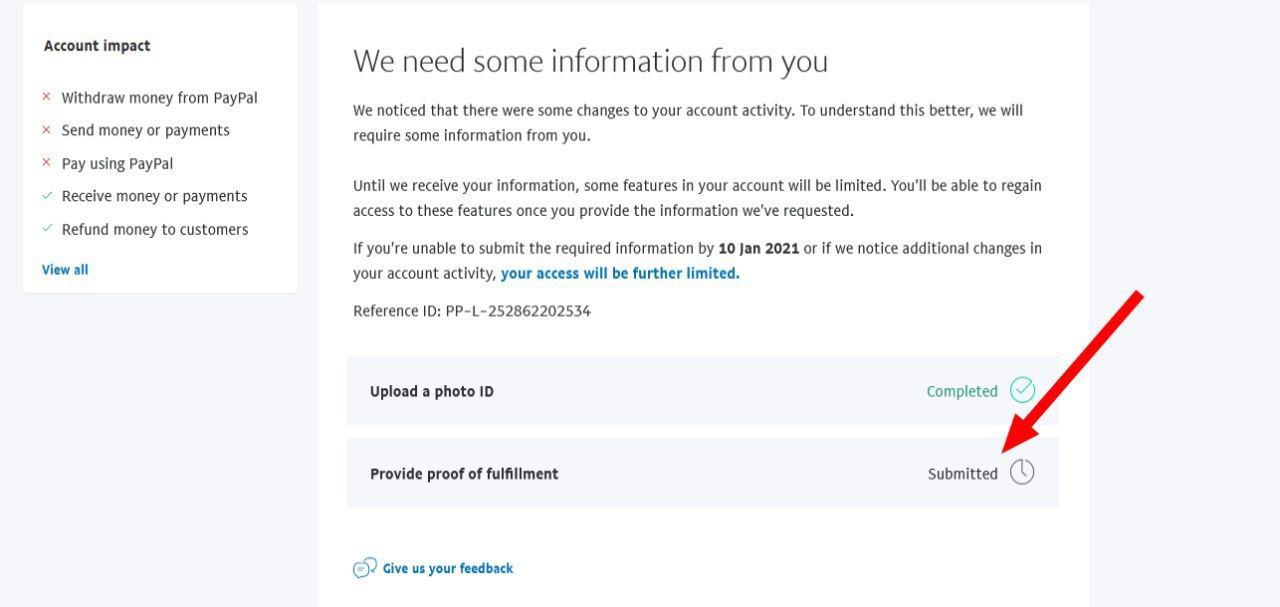Click the 'We need some information from you' heading
1280x607 pixels.
click(591, 61)
